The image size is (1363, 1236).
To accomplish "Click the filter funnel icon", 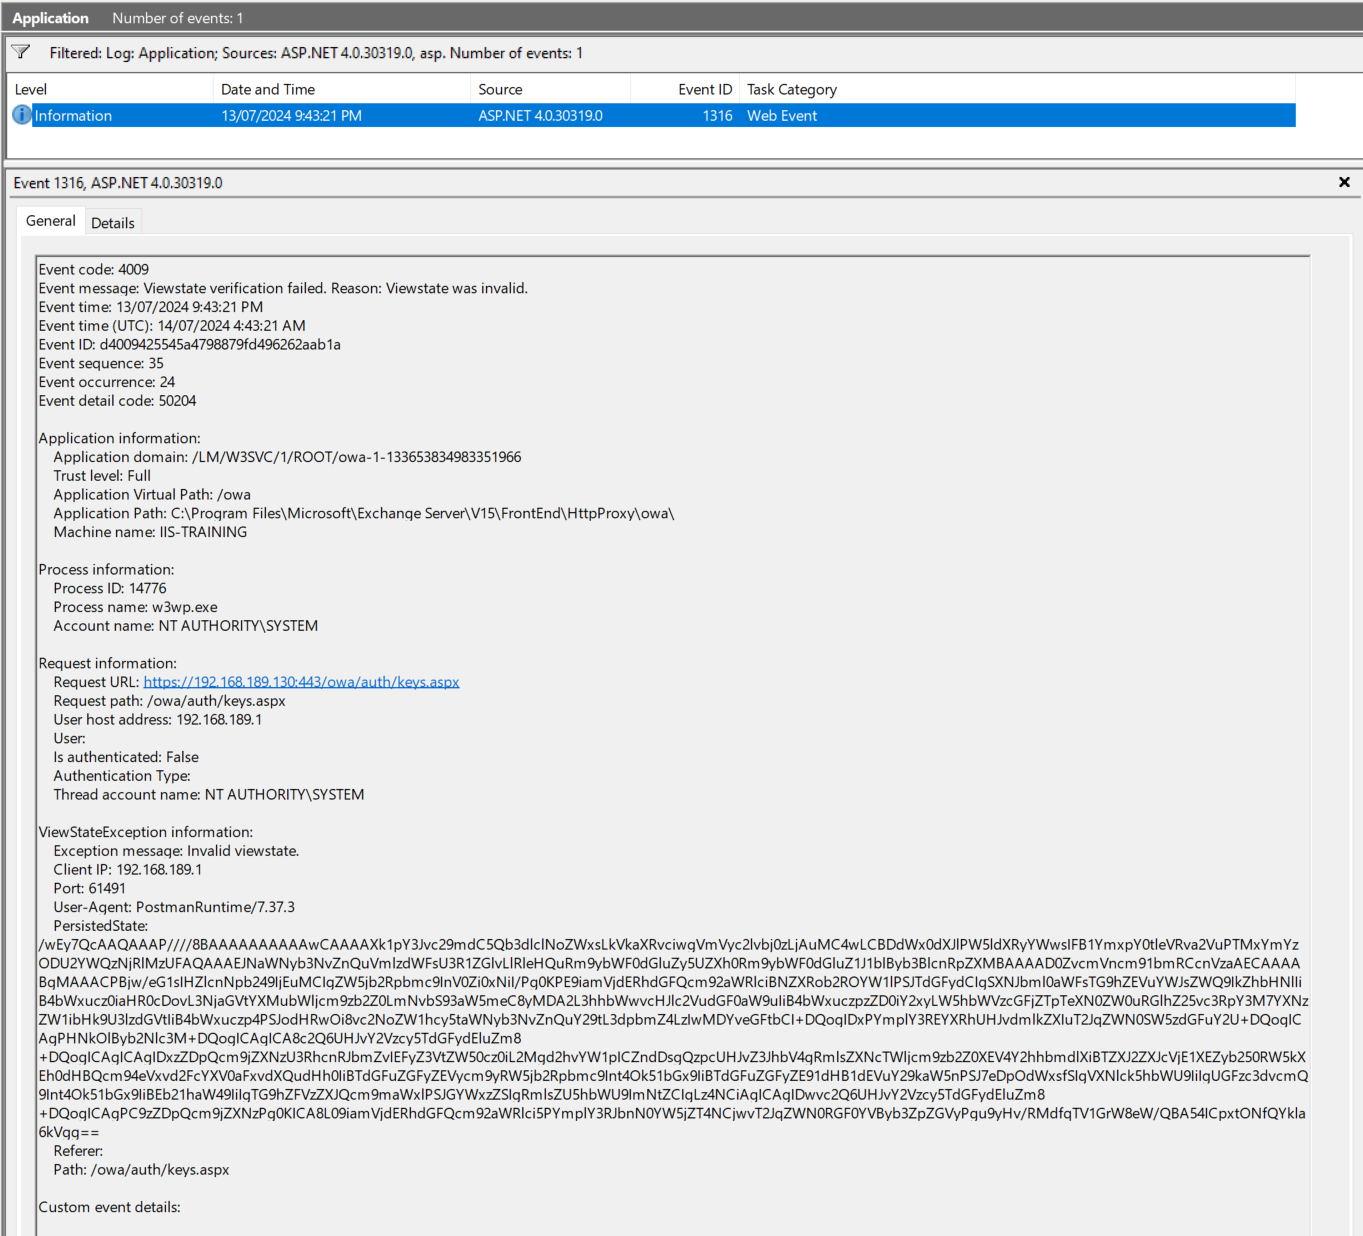I will [x=21, y=52].
